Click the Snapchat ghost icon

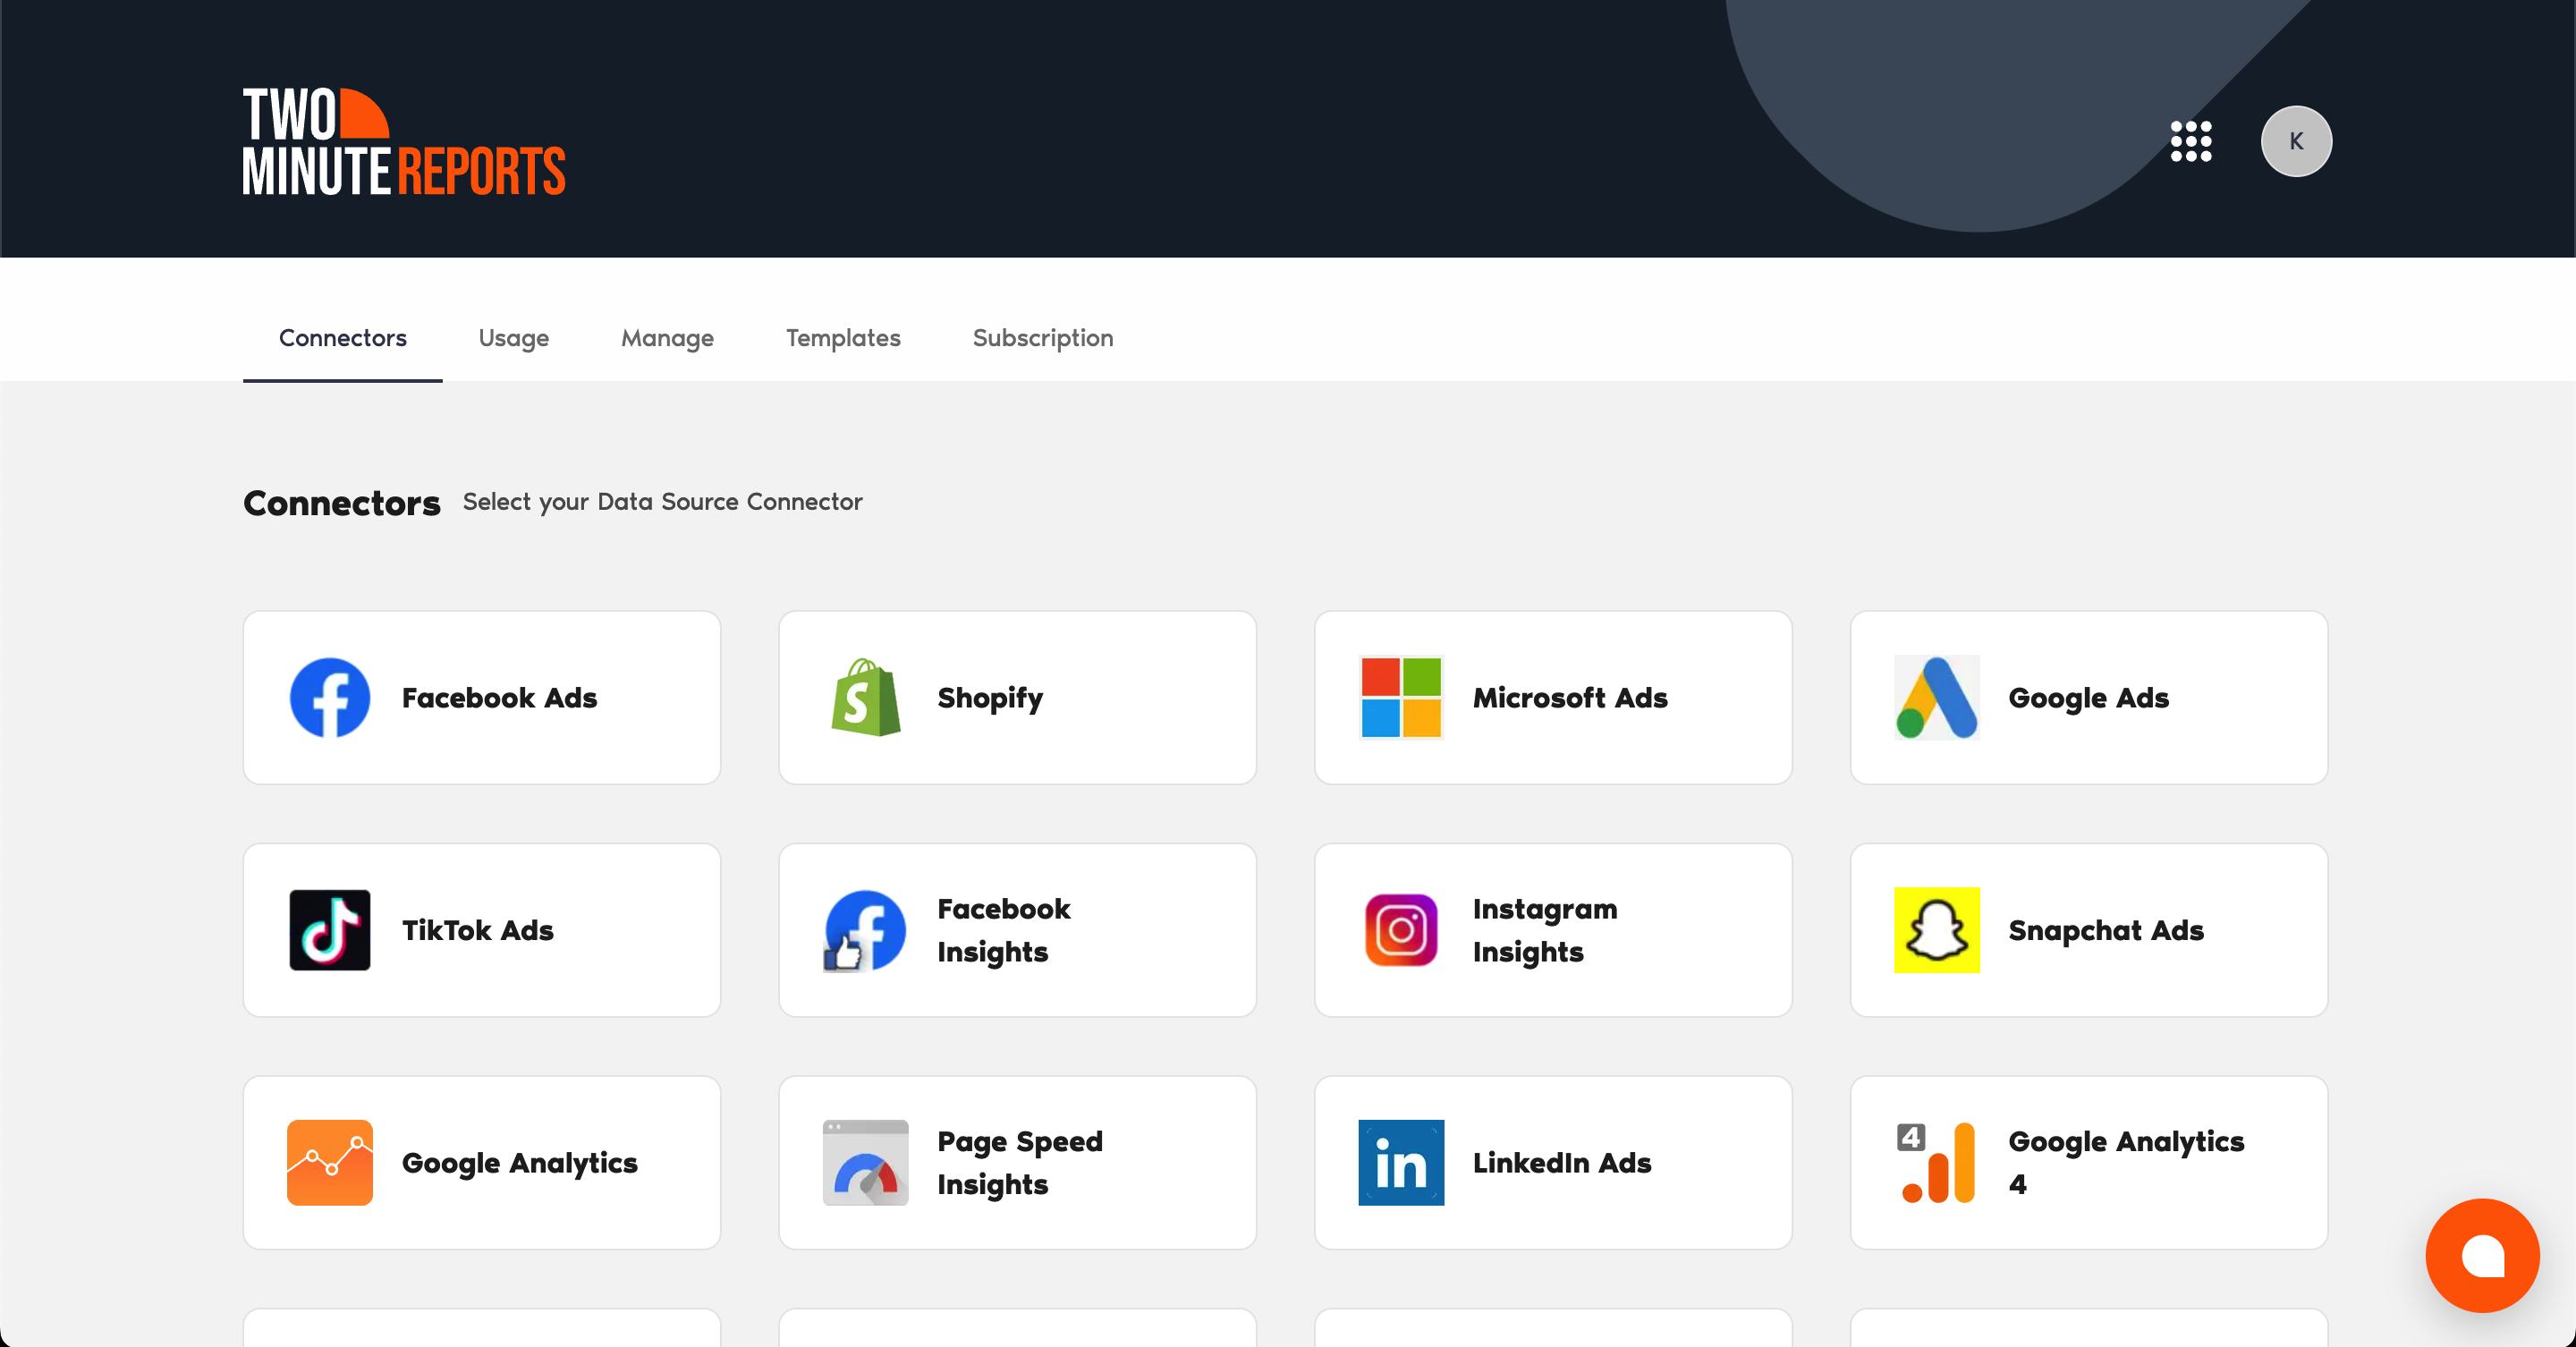tap(1937, 930)
